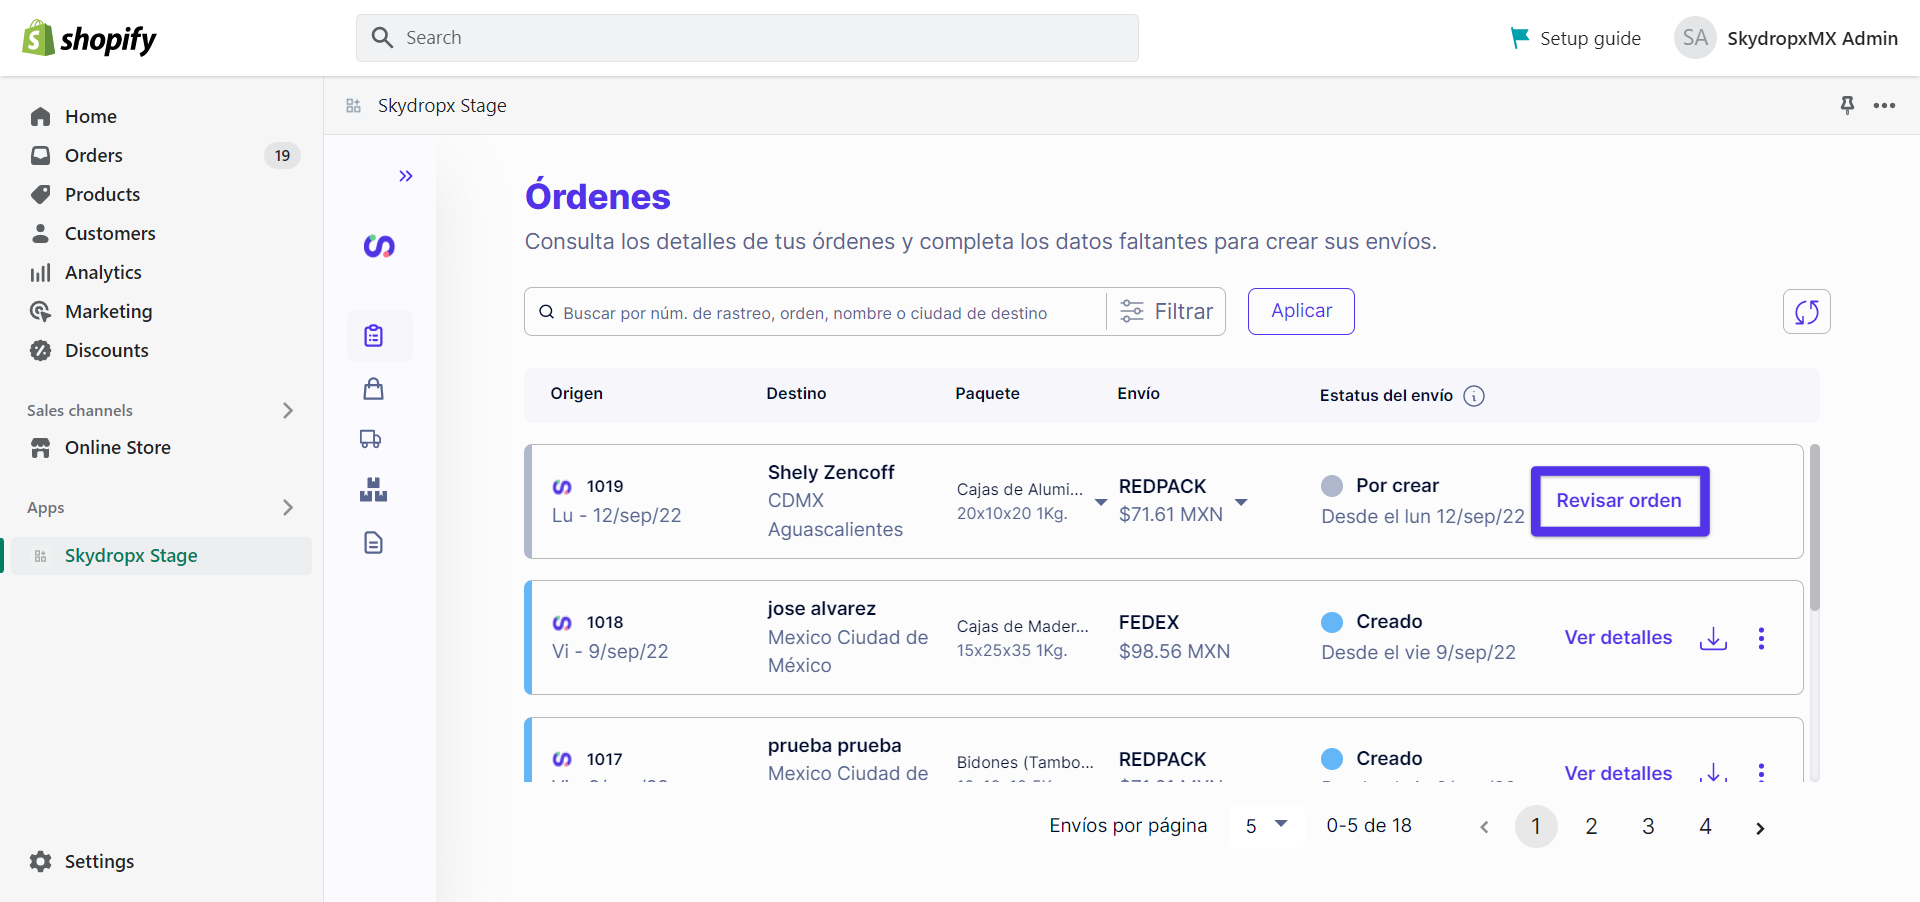Click the Destino column header
The image size is (1920, 902).
click(x=796, y=394)
